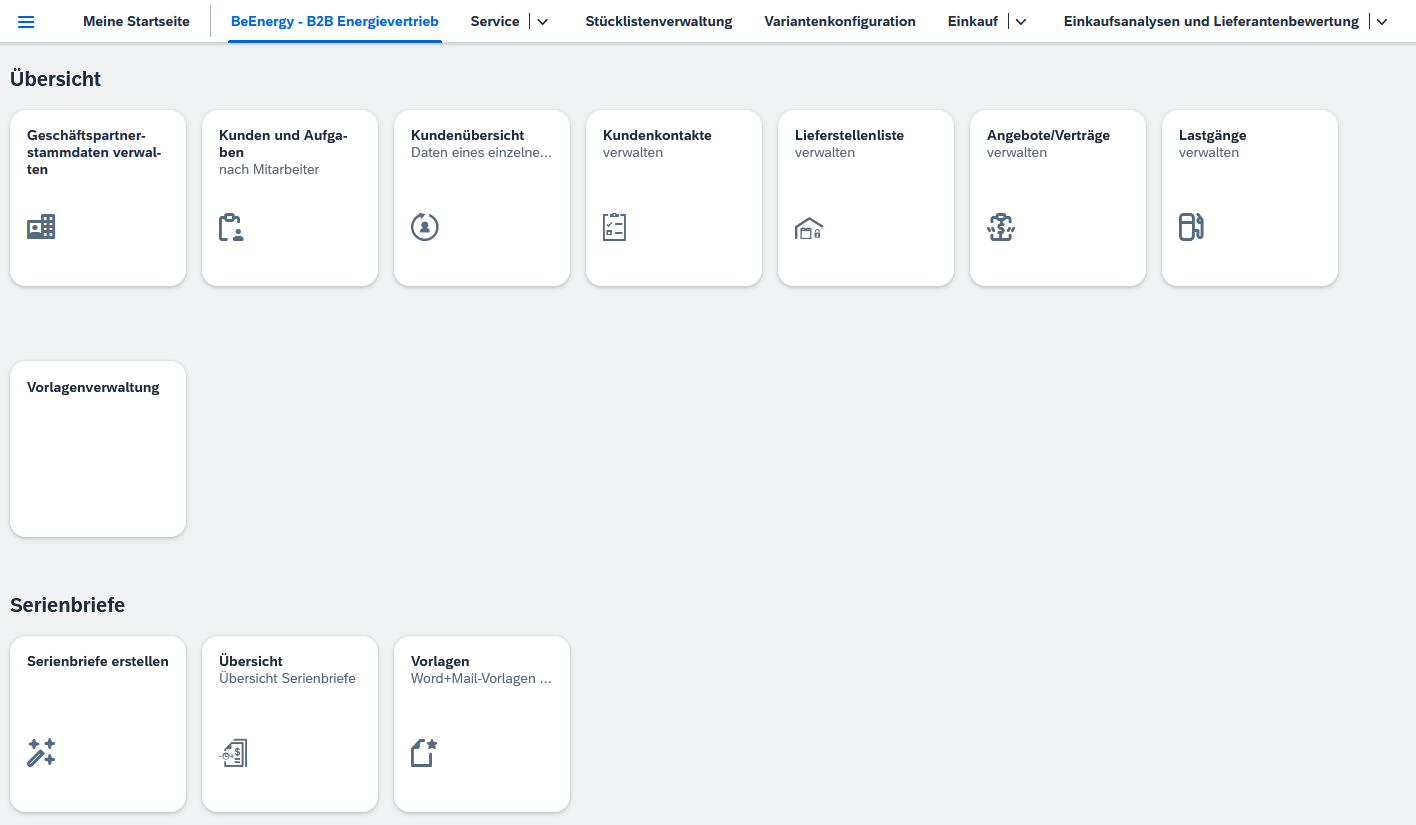Select the Variantenkonfiguration tab

tap(840, 22)
